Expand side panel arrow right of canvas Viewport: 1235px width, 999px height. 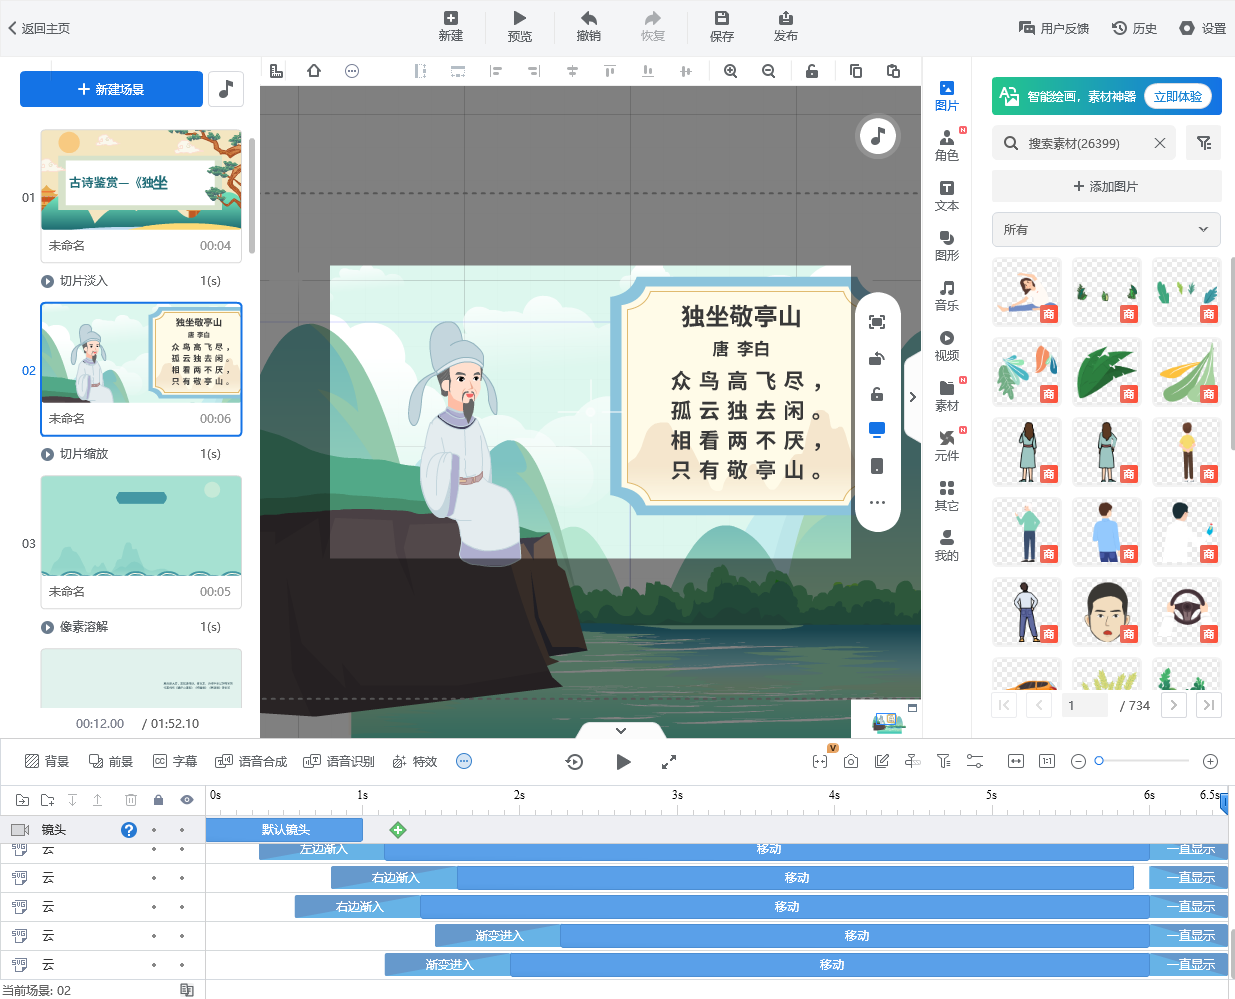912,397
